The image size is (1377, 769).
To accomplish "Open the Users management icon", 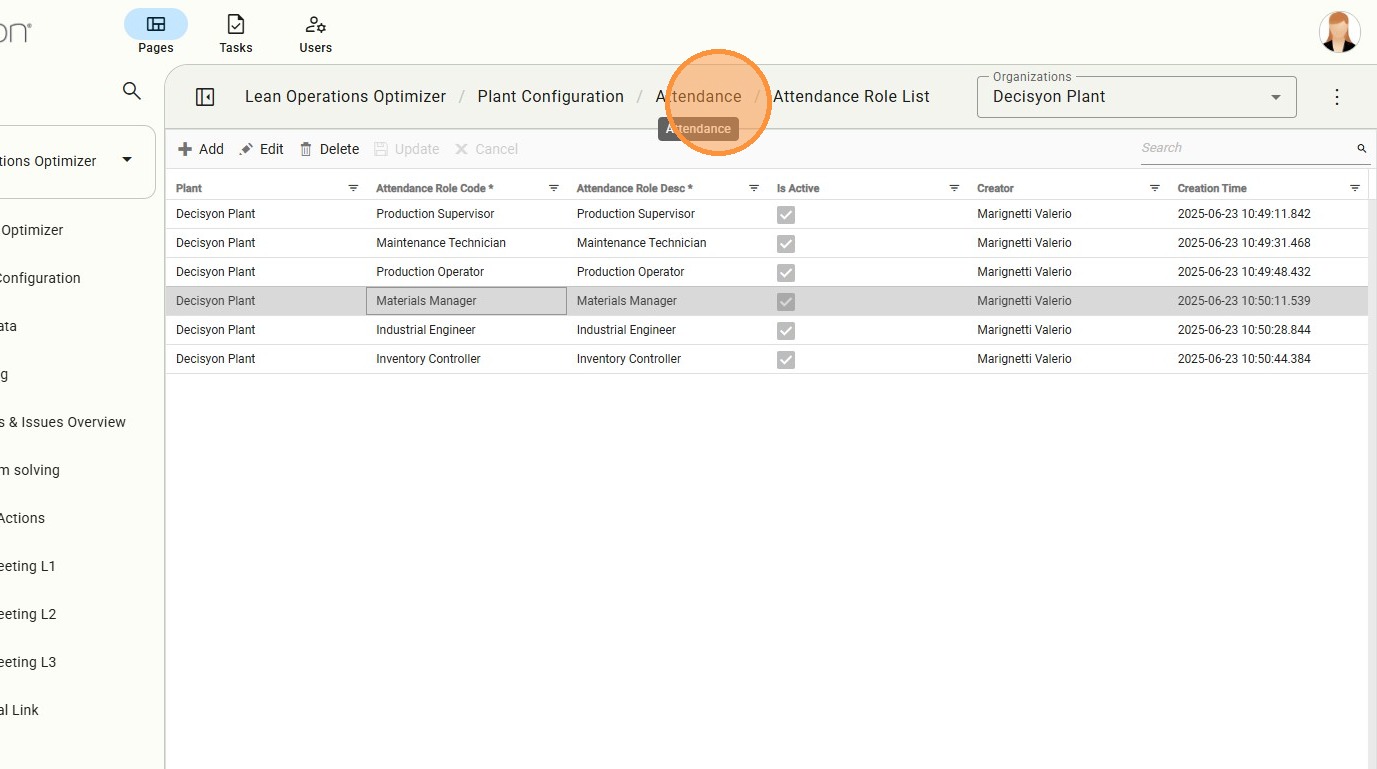I will 315,24.
